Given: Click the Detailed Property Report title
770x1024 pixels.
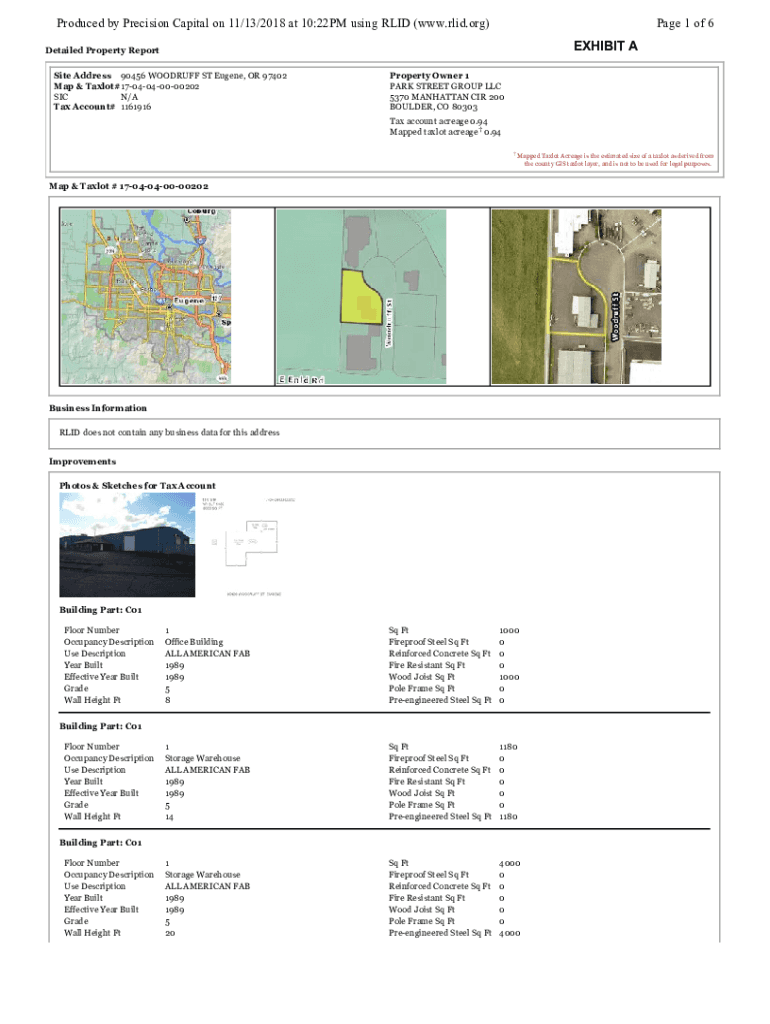Looking at the screenshot, I should click(102, 50).
